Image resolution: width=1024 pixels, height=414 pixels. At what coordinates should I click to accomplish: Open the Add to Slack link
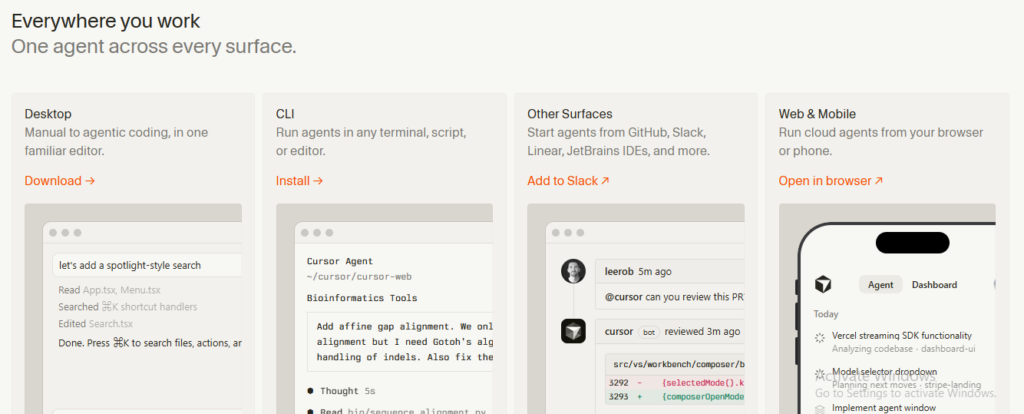click(568, 181)
